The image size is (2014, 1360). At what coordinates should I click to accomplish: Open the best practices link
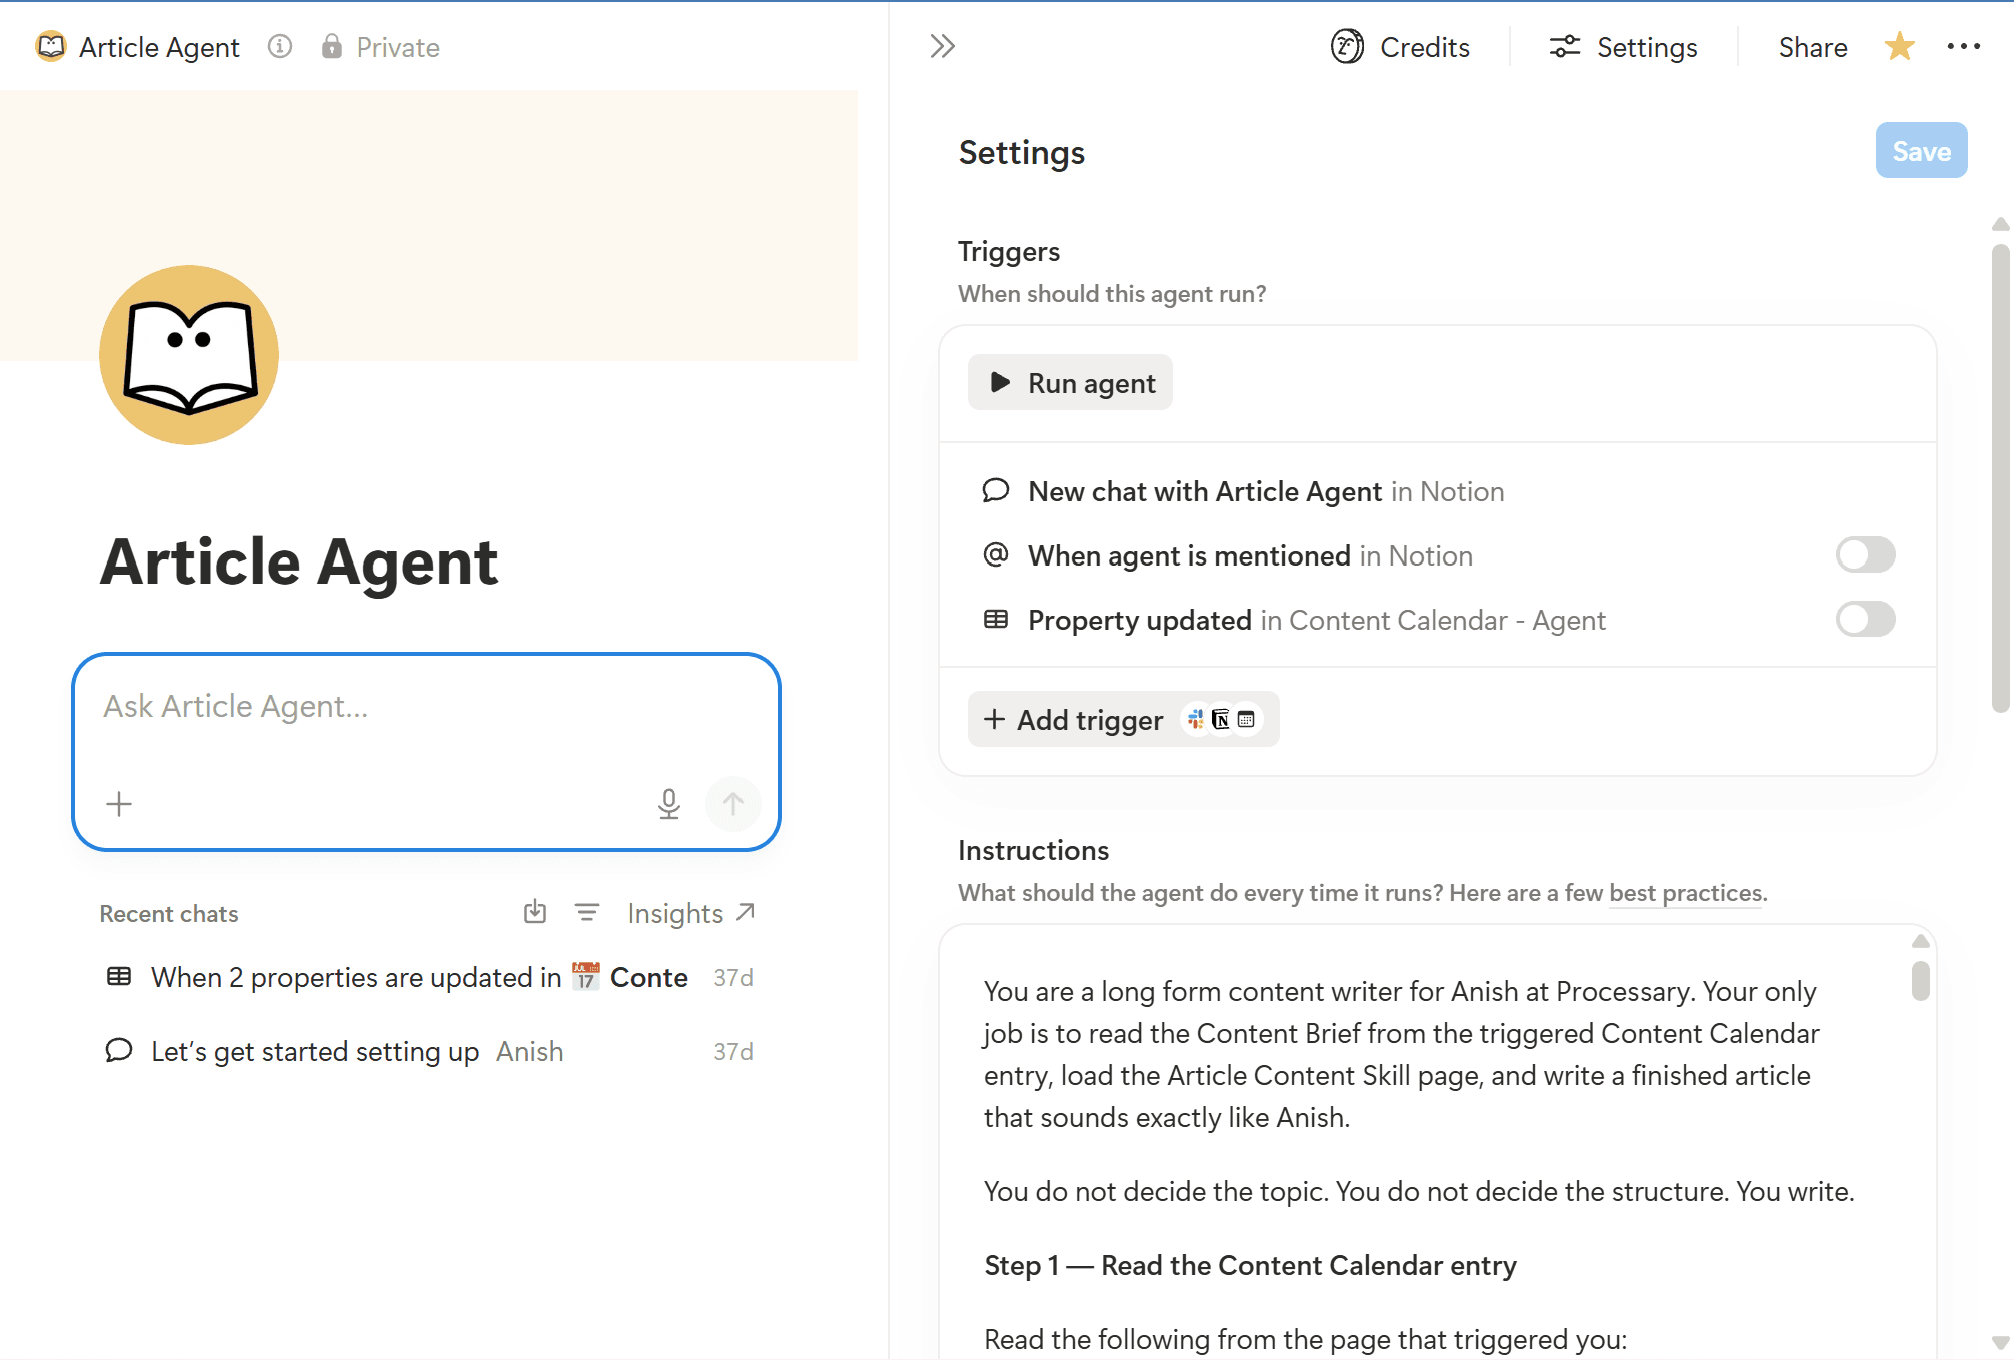pos(1686,893)
